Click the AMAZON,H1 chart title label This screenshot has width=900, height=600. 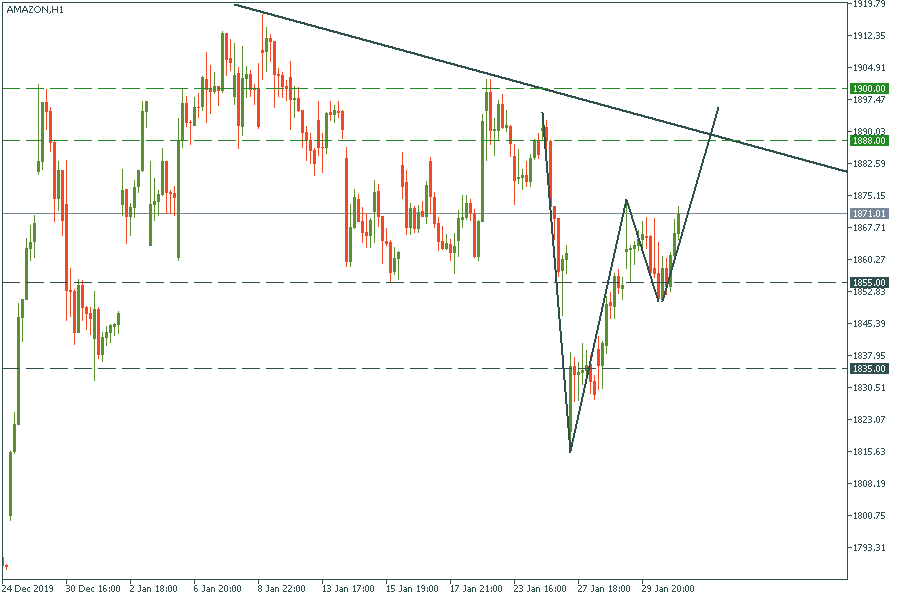[x=35, y=9]
